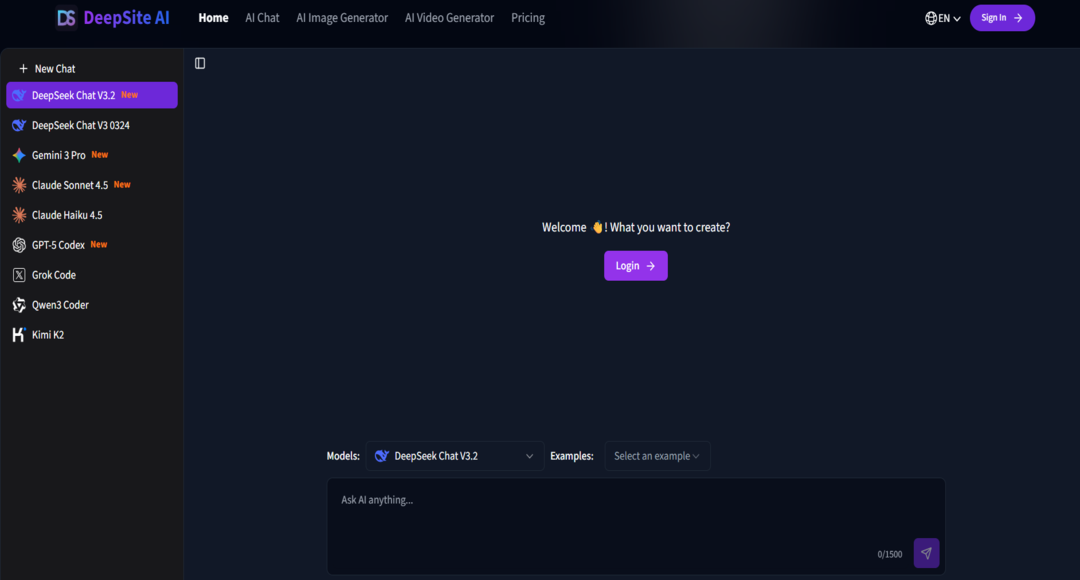Pick the Qwen3 Coder icon
Screen dimensions: 1080x580
pyautogui.click(x=19, y=305)
